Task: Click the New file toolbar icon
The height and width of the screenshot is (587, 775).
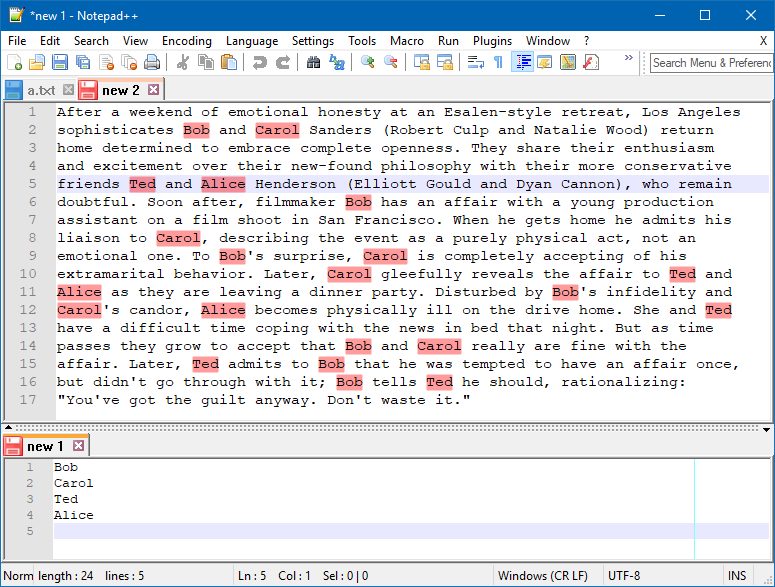Action: pyautogui.click(x=14, y=63)
